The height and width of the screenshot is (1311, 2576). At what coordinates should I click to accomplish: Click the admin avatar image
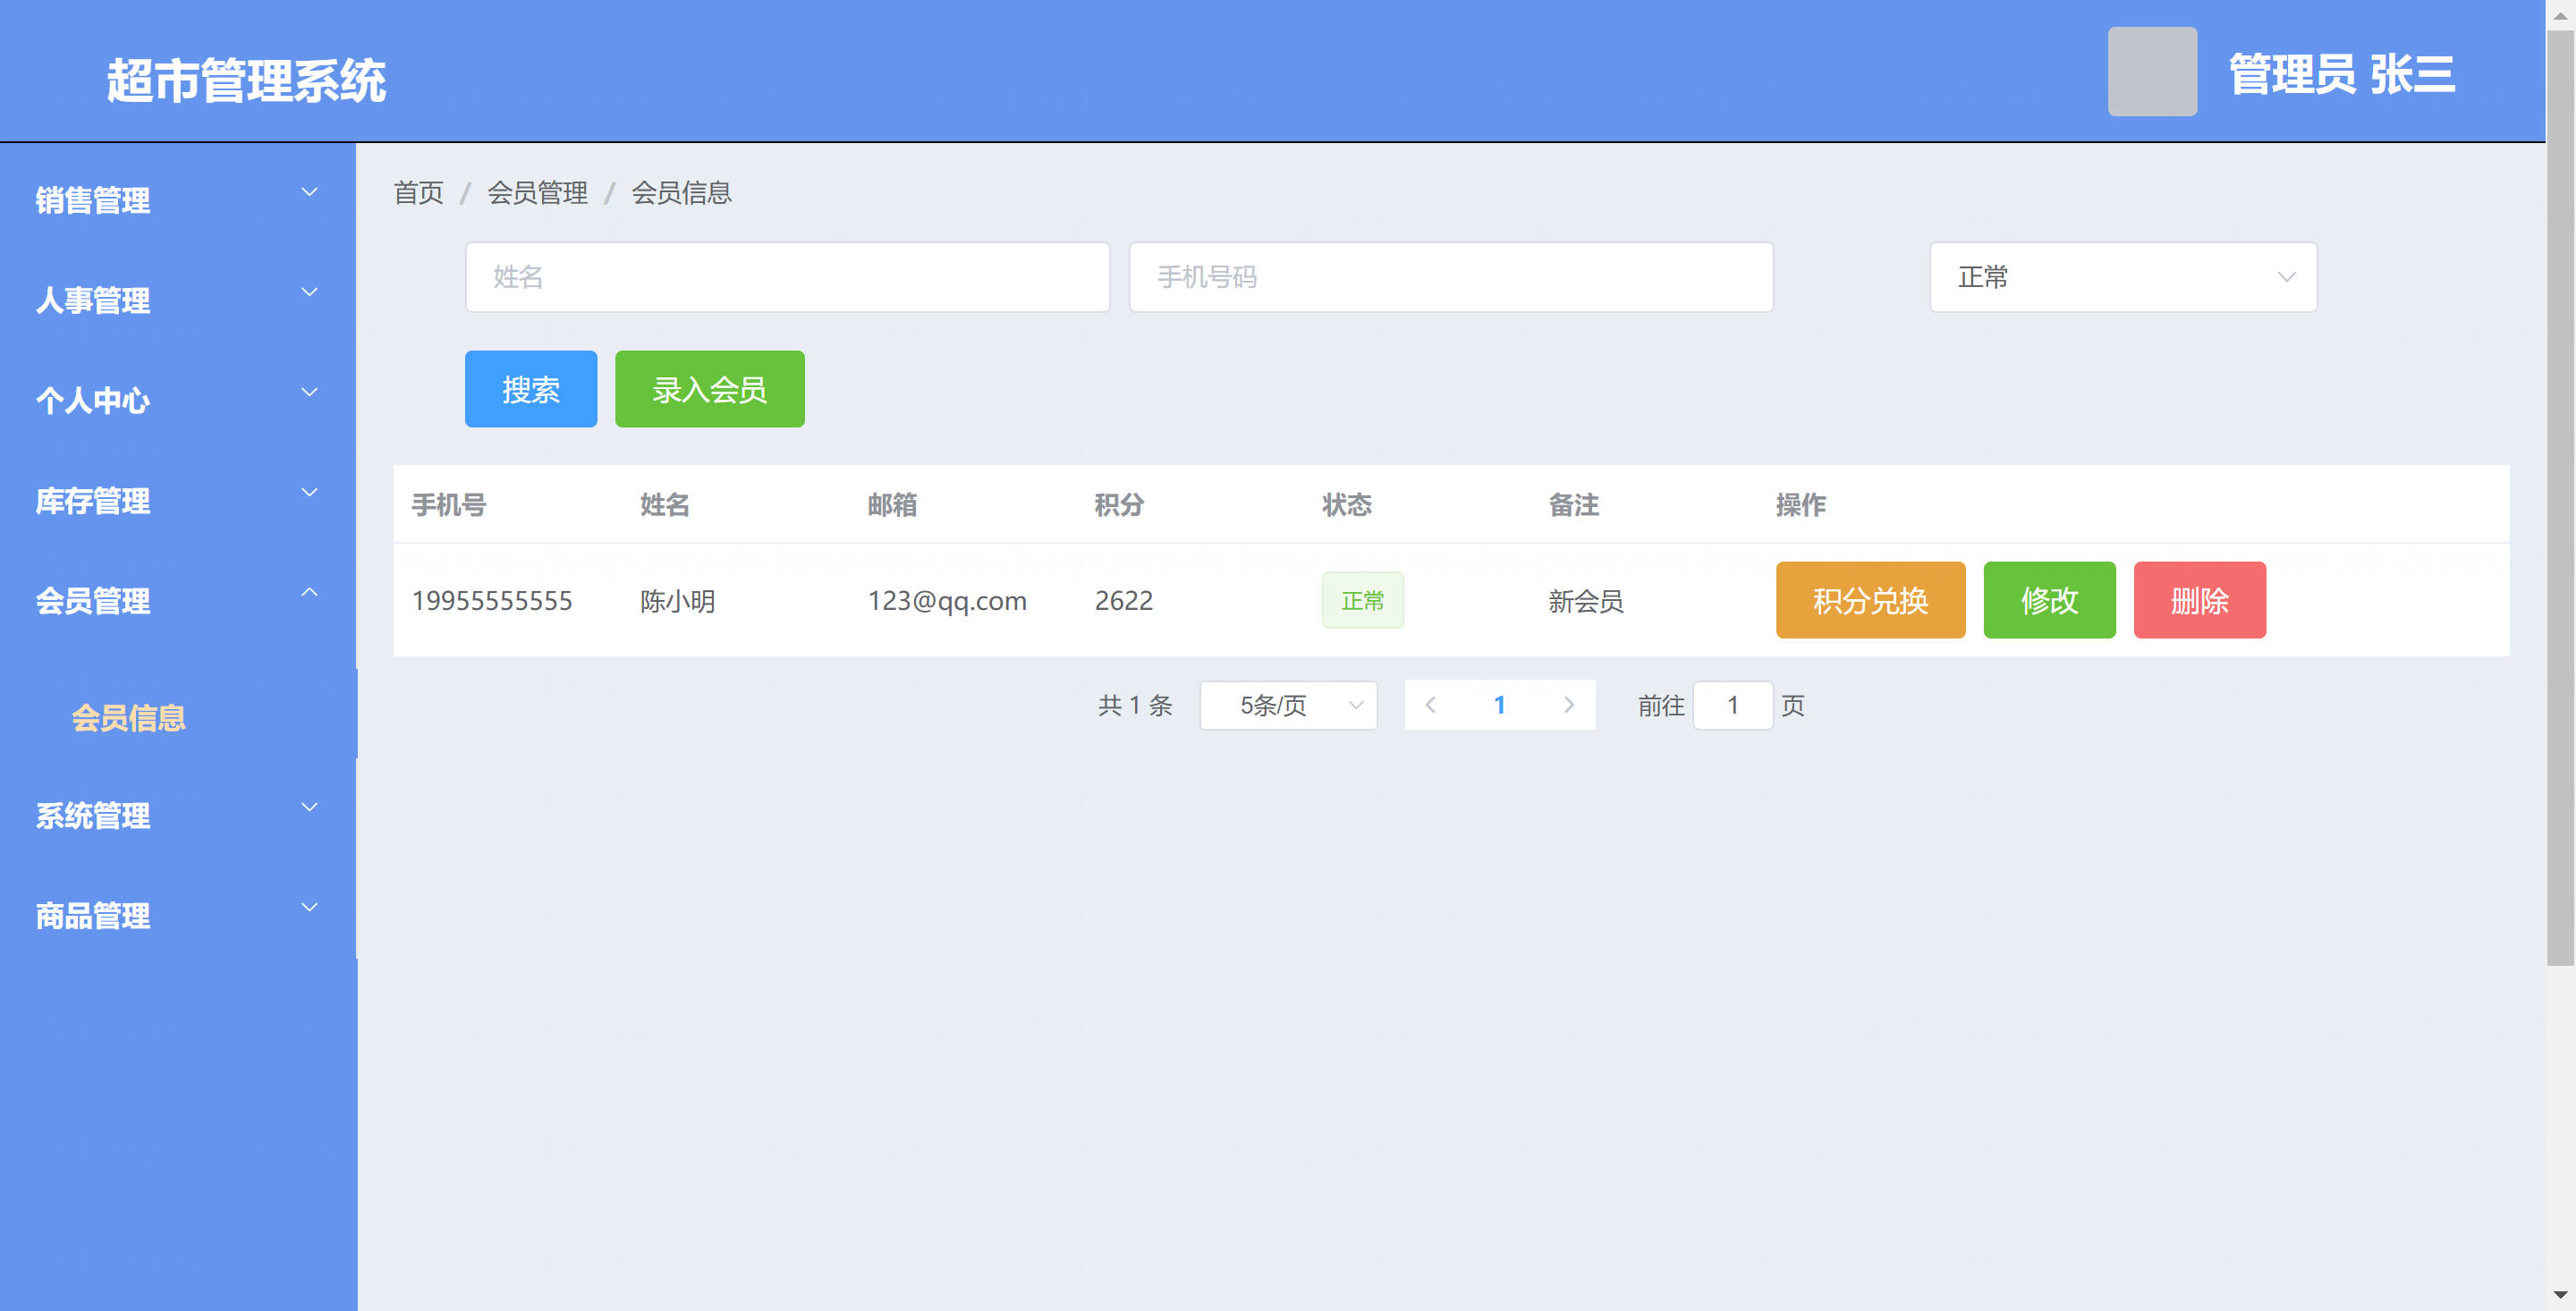2151,72
